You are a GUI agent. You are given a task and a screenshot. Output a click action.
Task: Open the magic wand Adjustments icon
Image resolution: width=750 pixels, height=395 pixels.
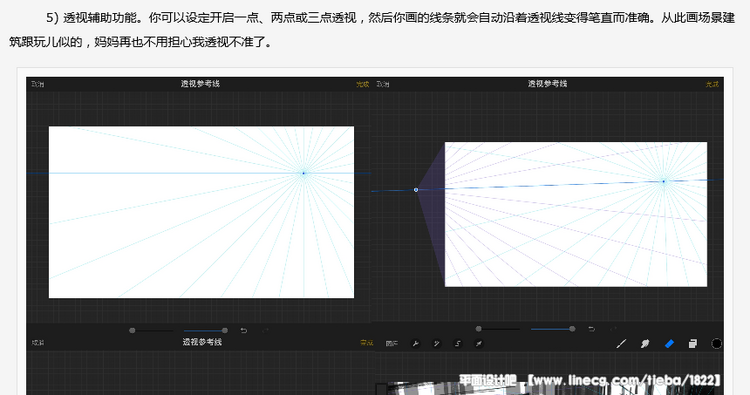point(437,343)
